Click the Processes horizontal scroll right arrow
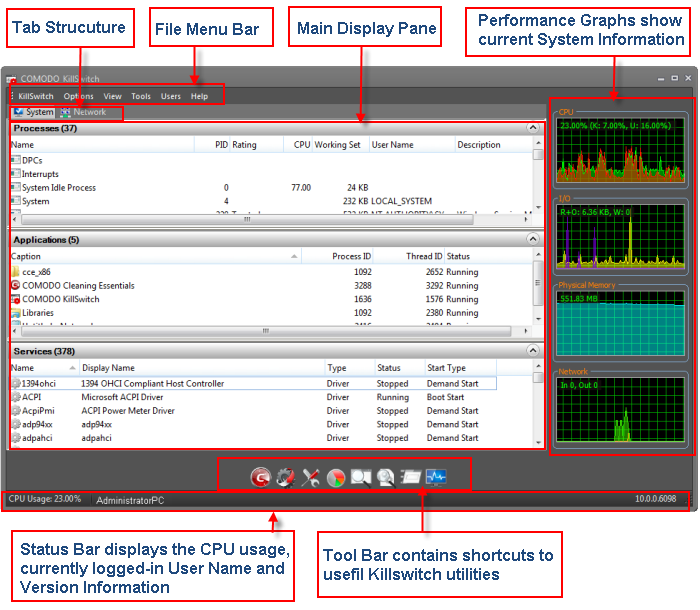Screen dimensions: 700x610 click(x=526, y=219)
